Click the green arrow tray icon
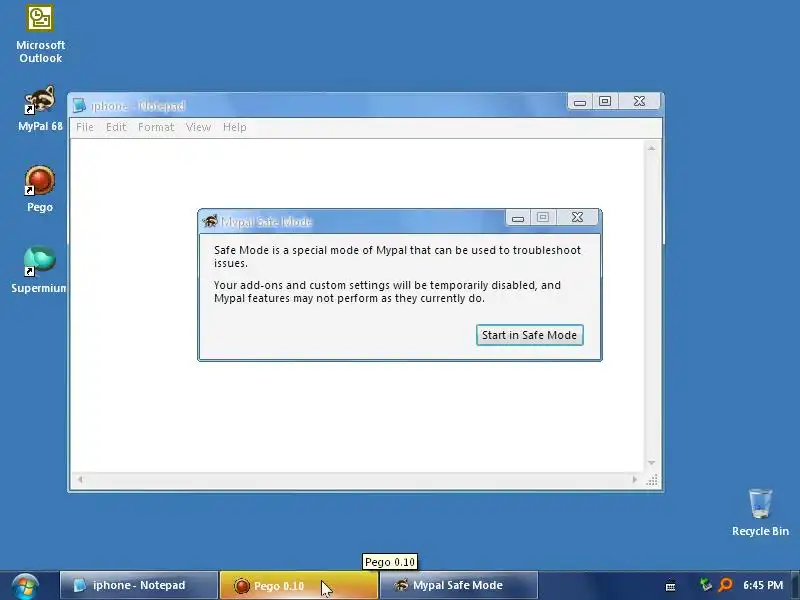This screenshot has width=800, height=600. point(706,584)
